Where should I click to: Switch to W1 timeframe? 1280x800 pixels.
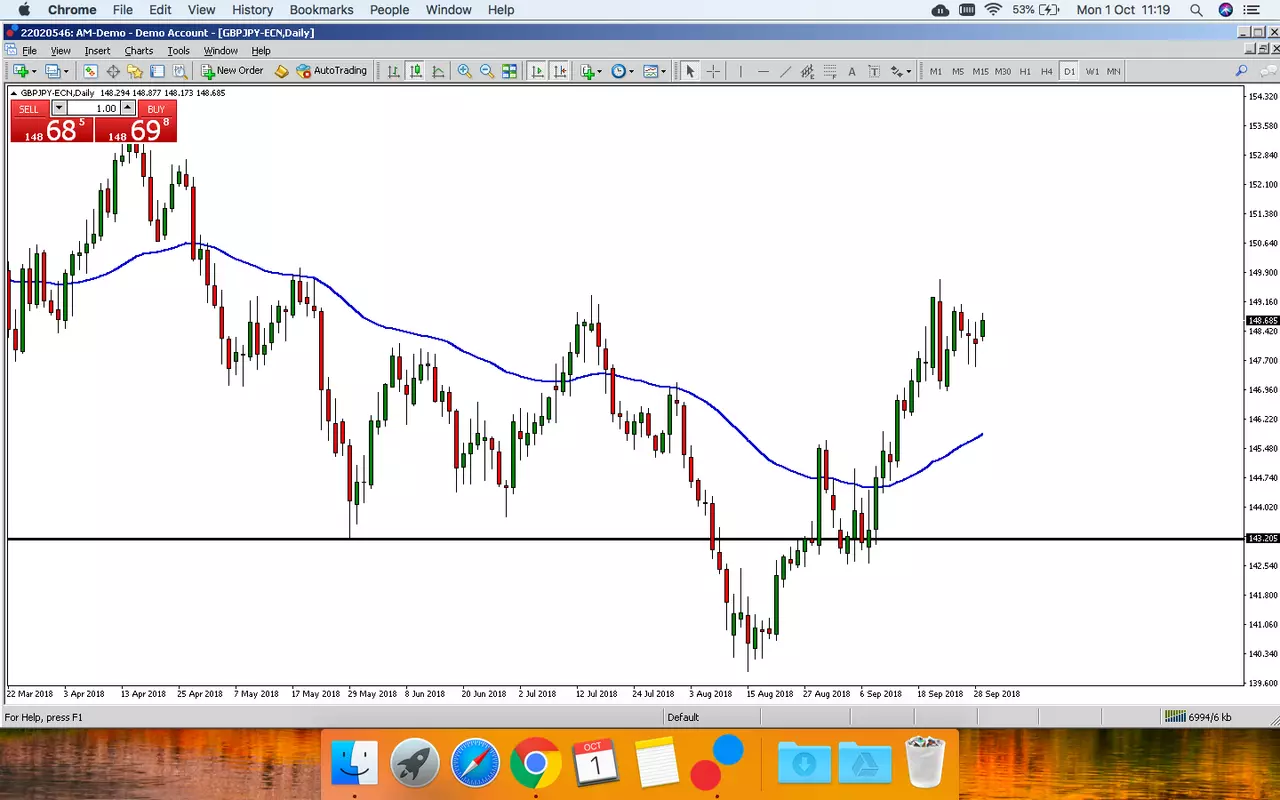pos(1092,71)
